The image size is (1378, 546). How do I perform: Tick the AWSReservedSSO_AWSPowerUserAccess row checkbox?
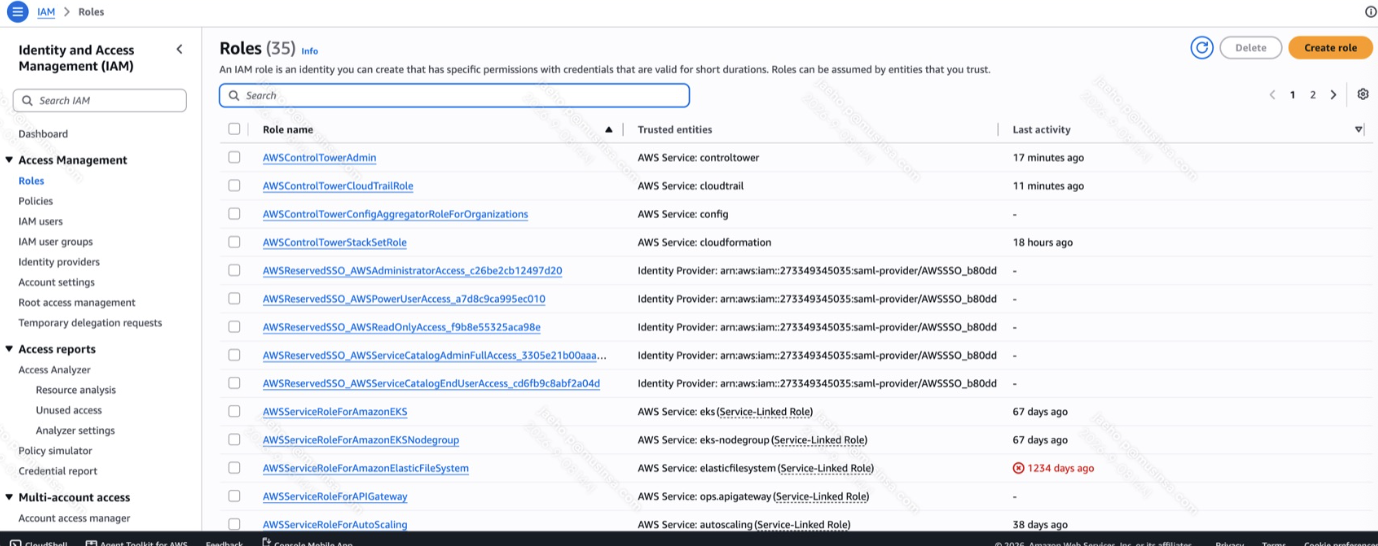point(234,298)
